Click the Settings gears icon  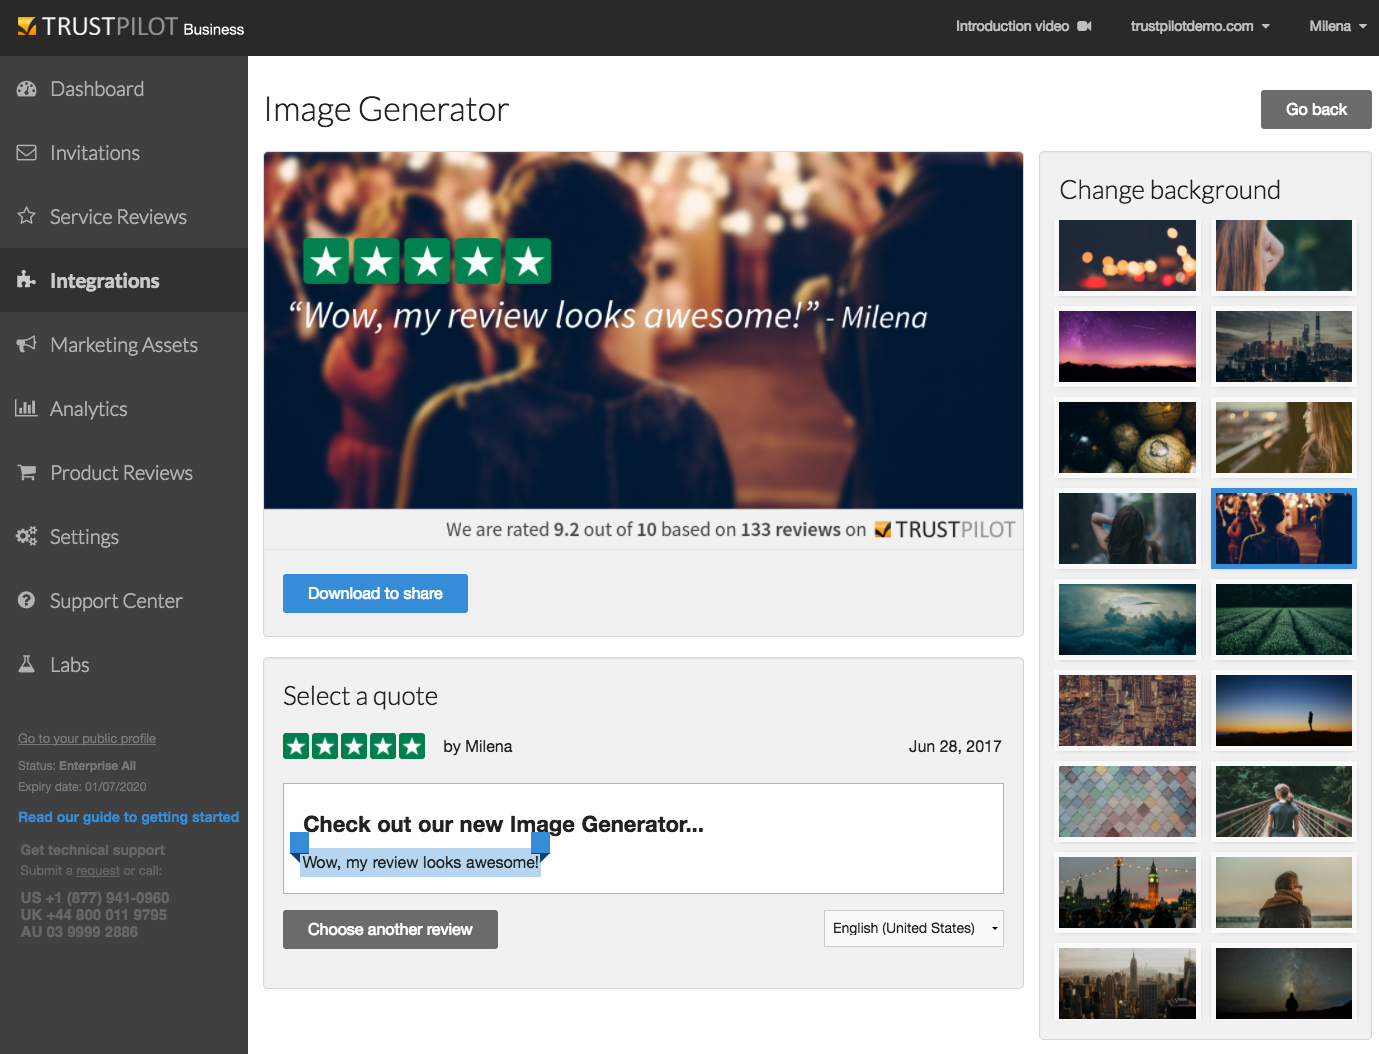pos(27,536)
